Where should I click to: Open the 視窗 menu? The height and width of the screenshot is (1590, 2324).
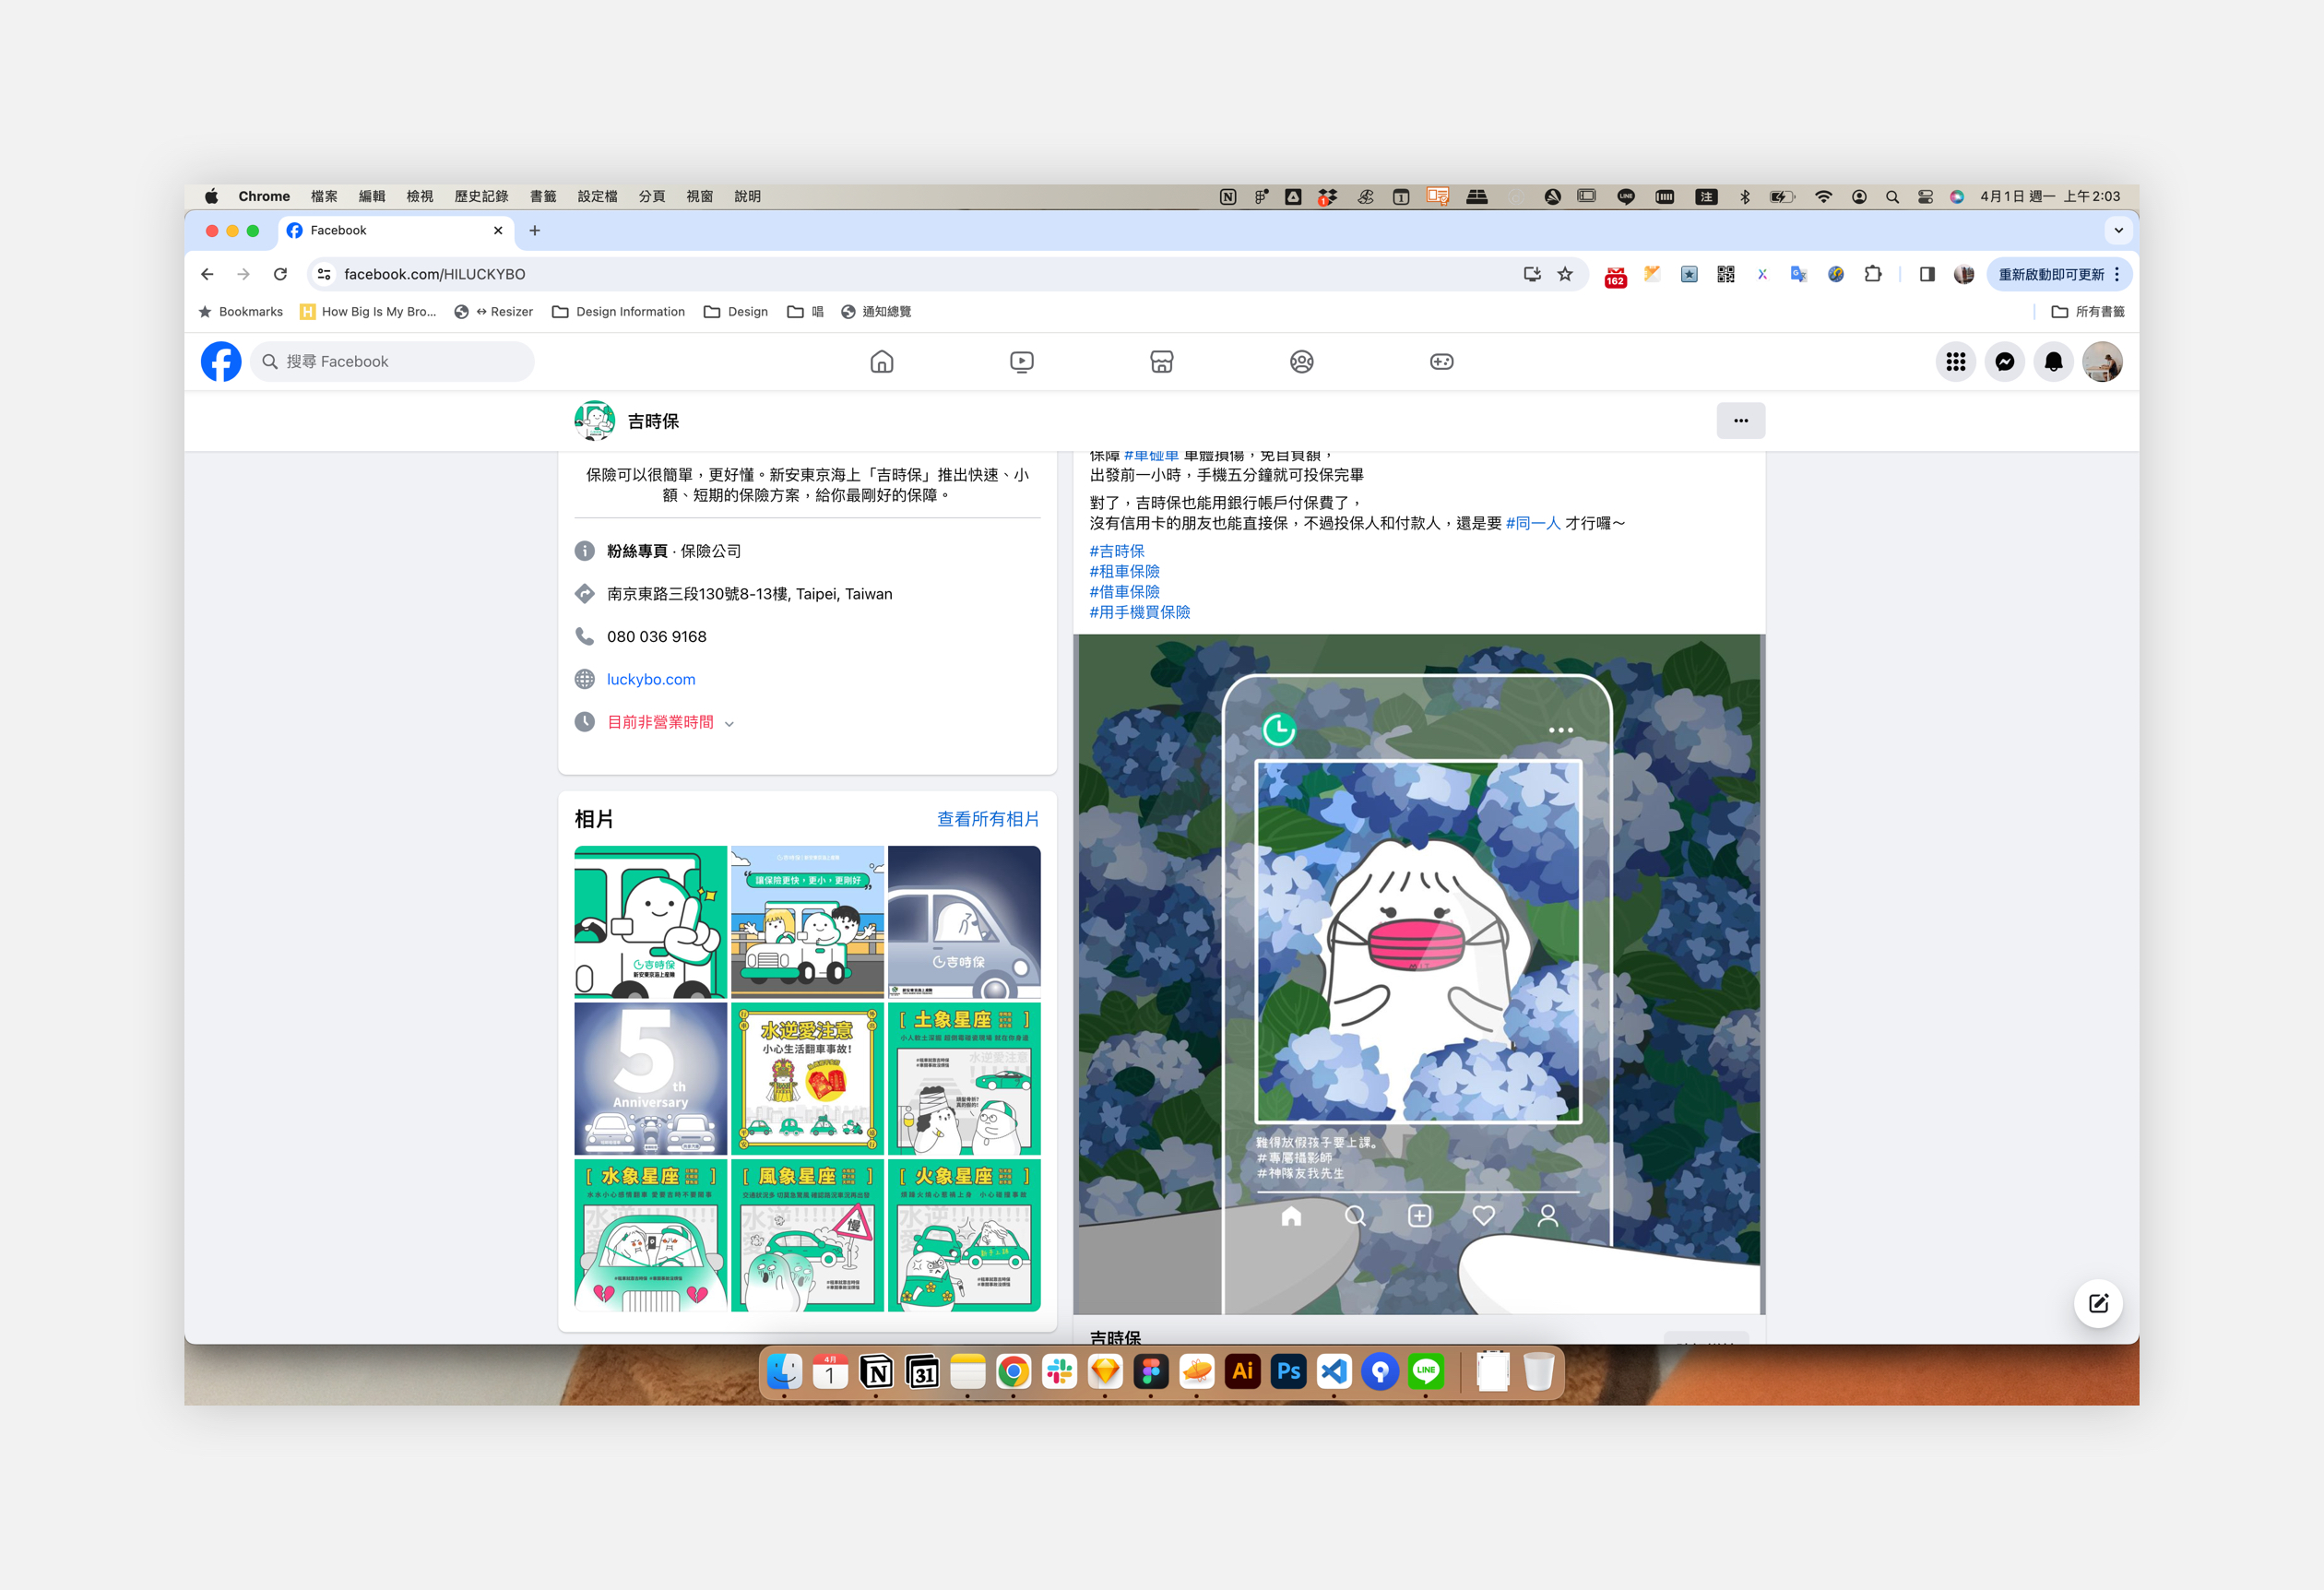(x=700, y=197)
